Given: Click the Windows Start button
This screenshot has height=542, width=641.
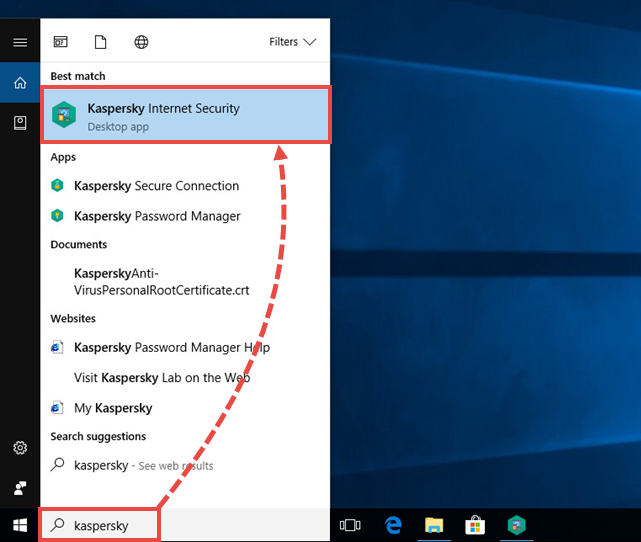Looking at the screenshot, I should (x=20, y=525).
